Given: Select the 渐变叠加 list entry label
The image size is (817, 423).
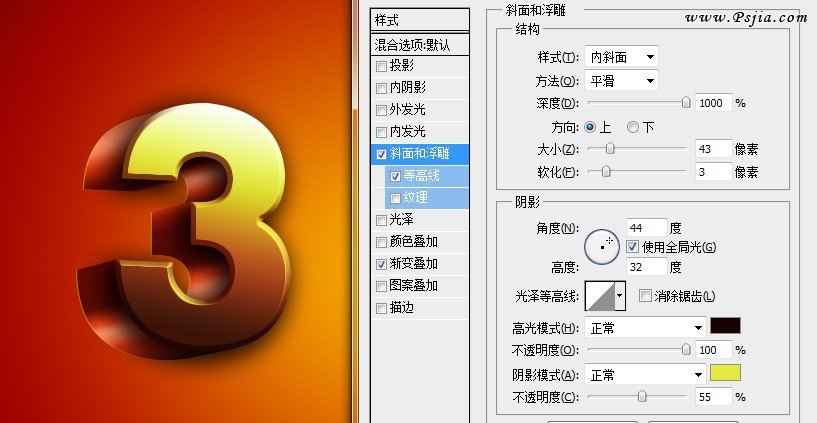Looking at the screenshot, I should point(413,264).
